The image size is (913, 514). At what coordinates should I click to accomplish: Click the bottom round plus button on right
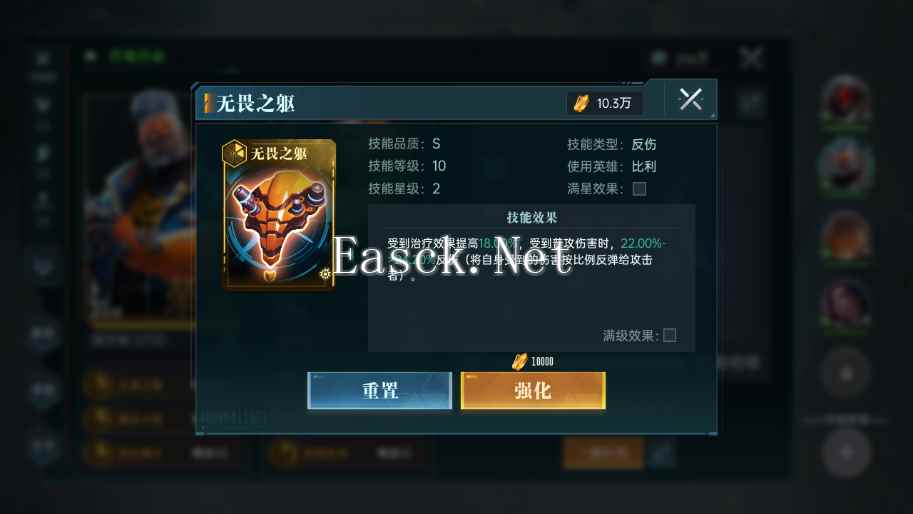pos(846,453)
